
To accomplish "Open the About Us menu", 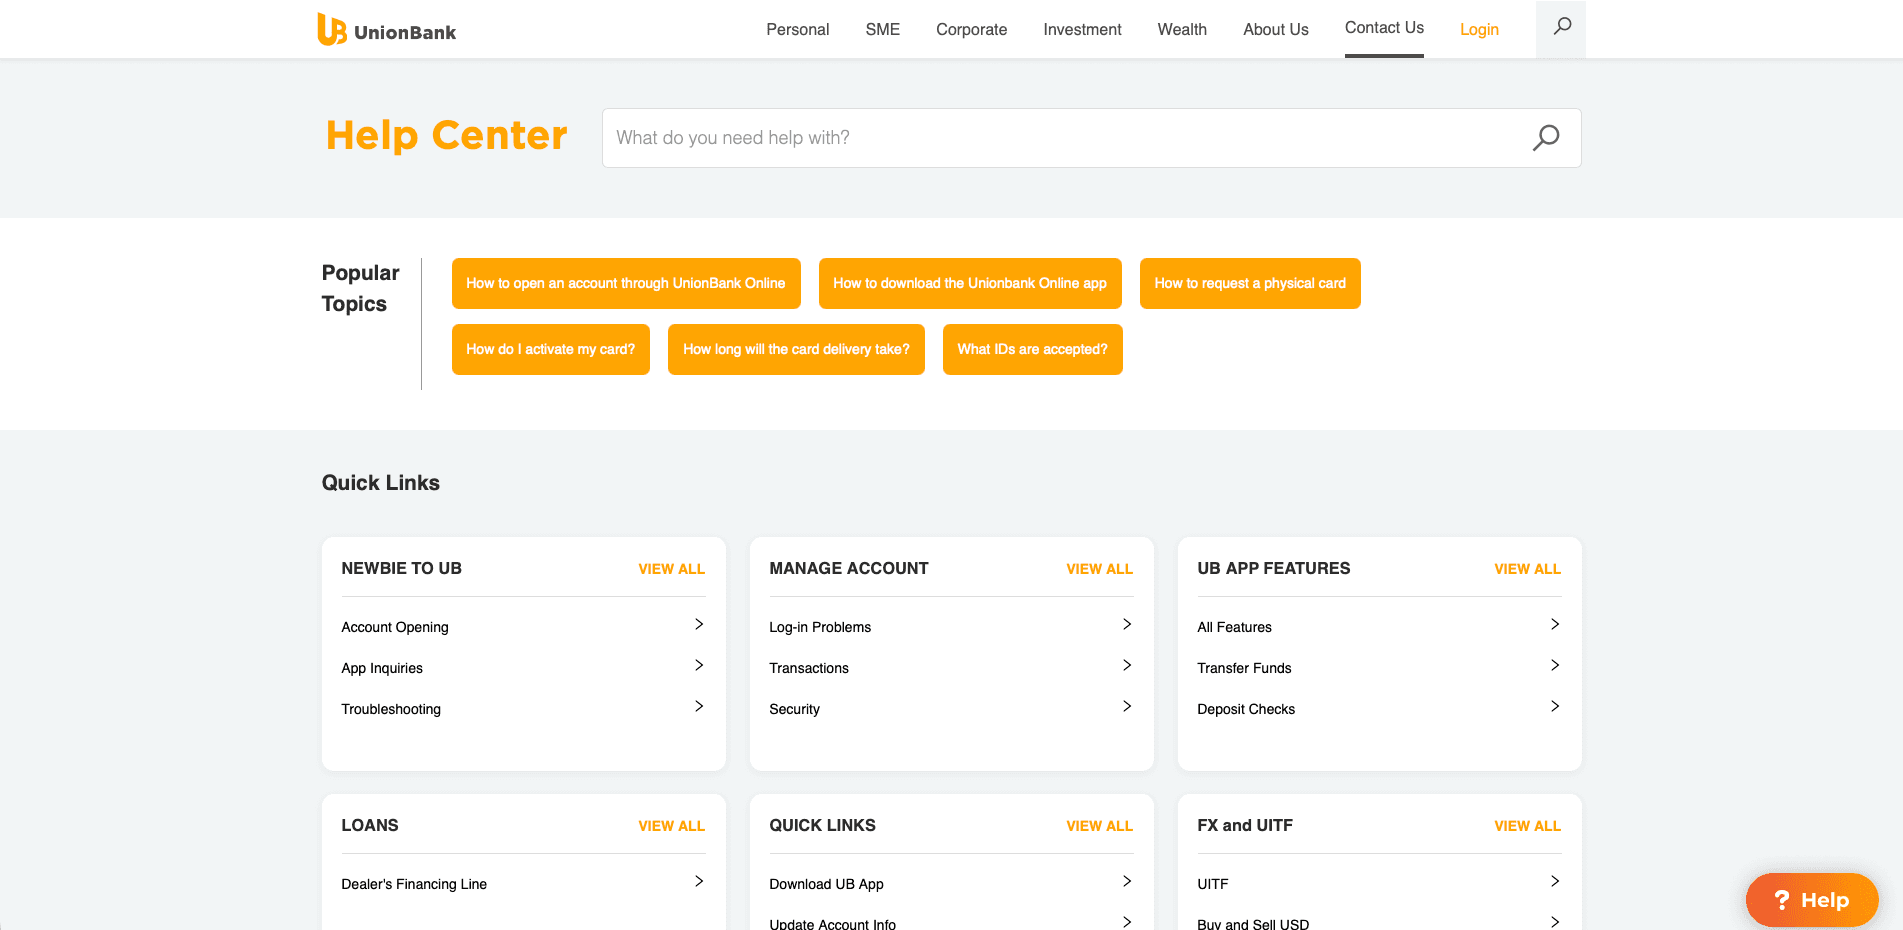I will [1276, 30].
